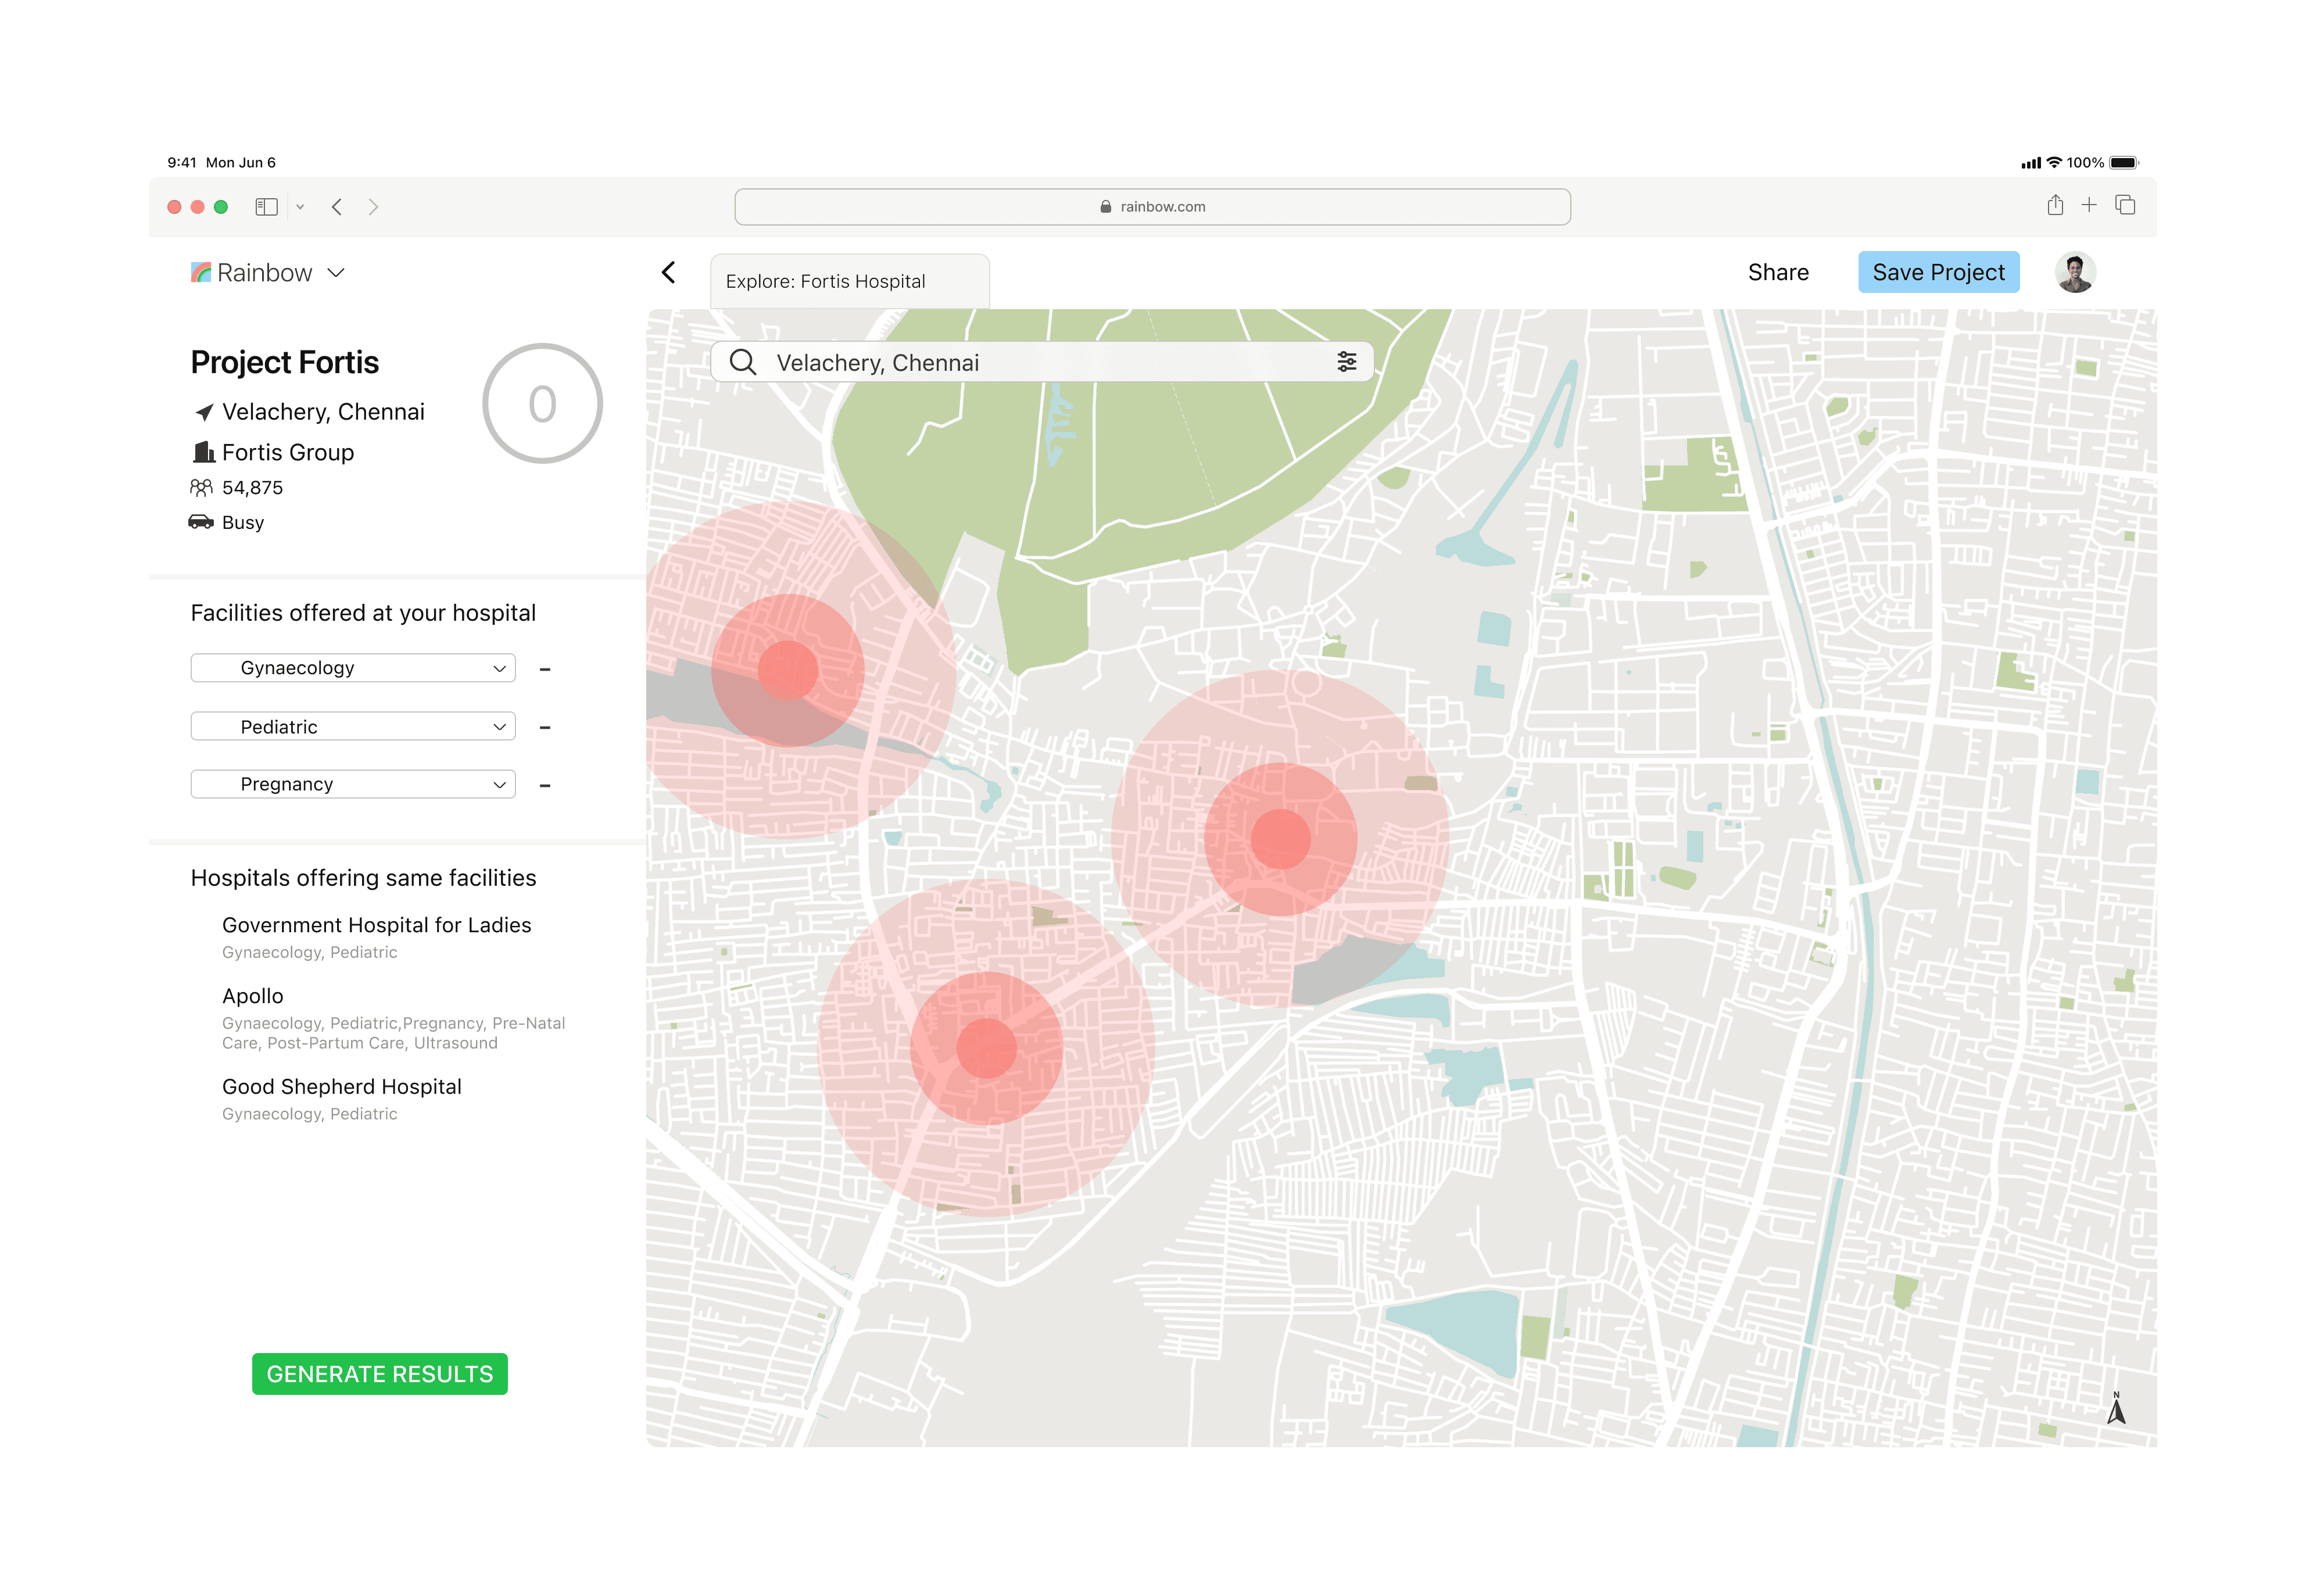
Task: Toggle the browser sidebar icon
Action: coord(266,207)
